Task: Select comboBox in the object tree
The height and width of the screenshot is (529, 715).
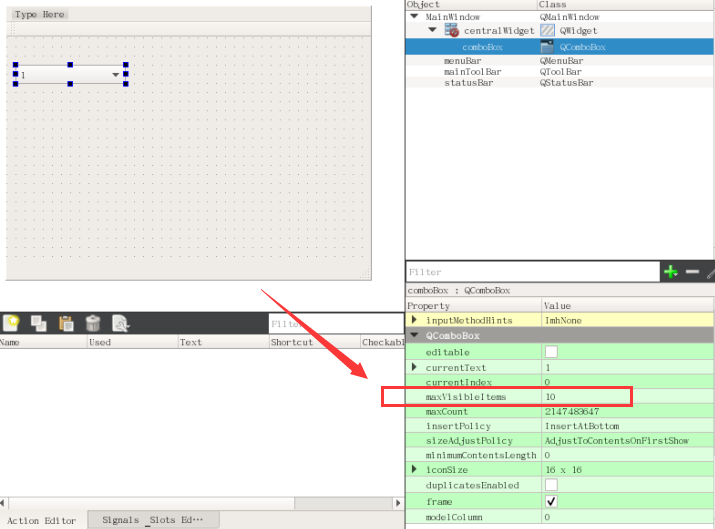Action: click(x=482, y=47)
